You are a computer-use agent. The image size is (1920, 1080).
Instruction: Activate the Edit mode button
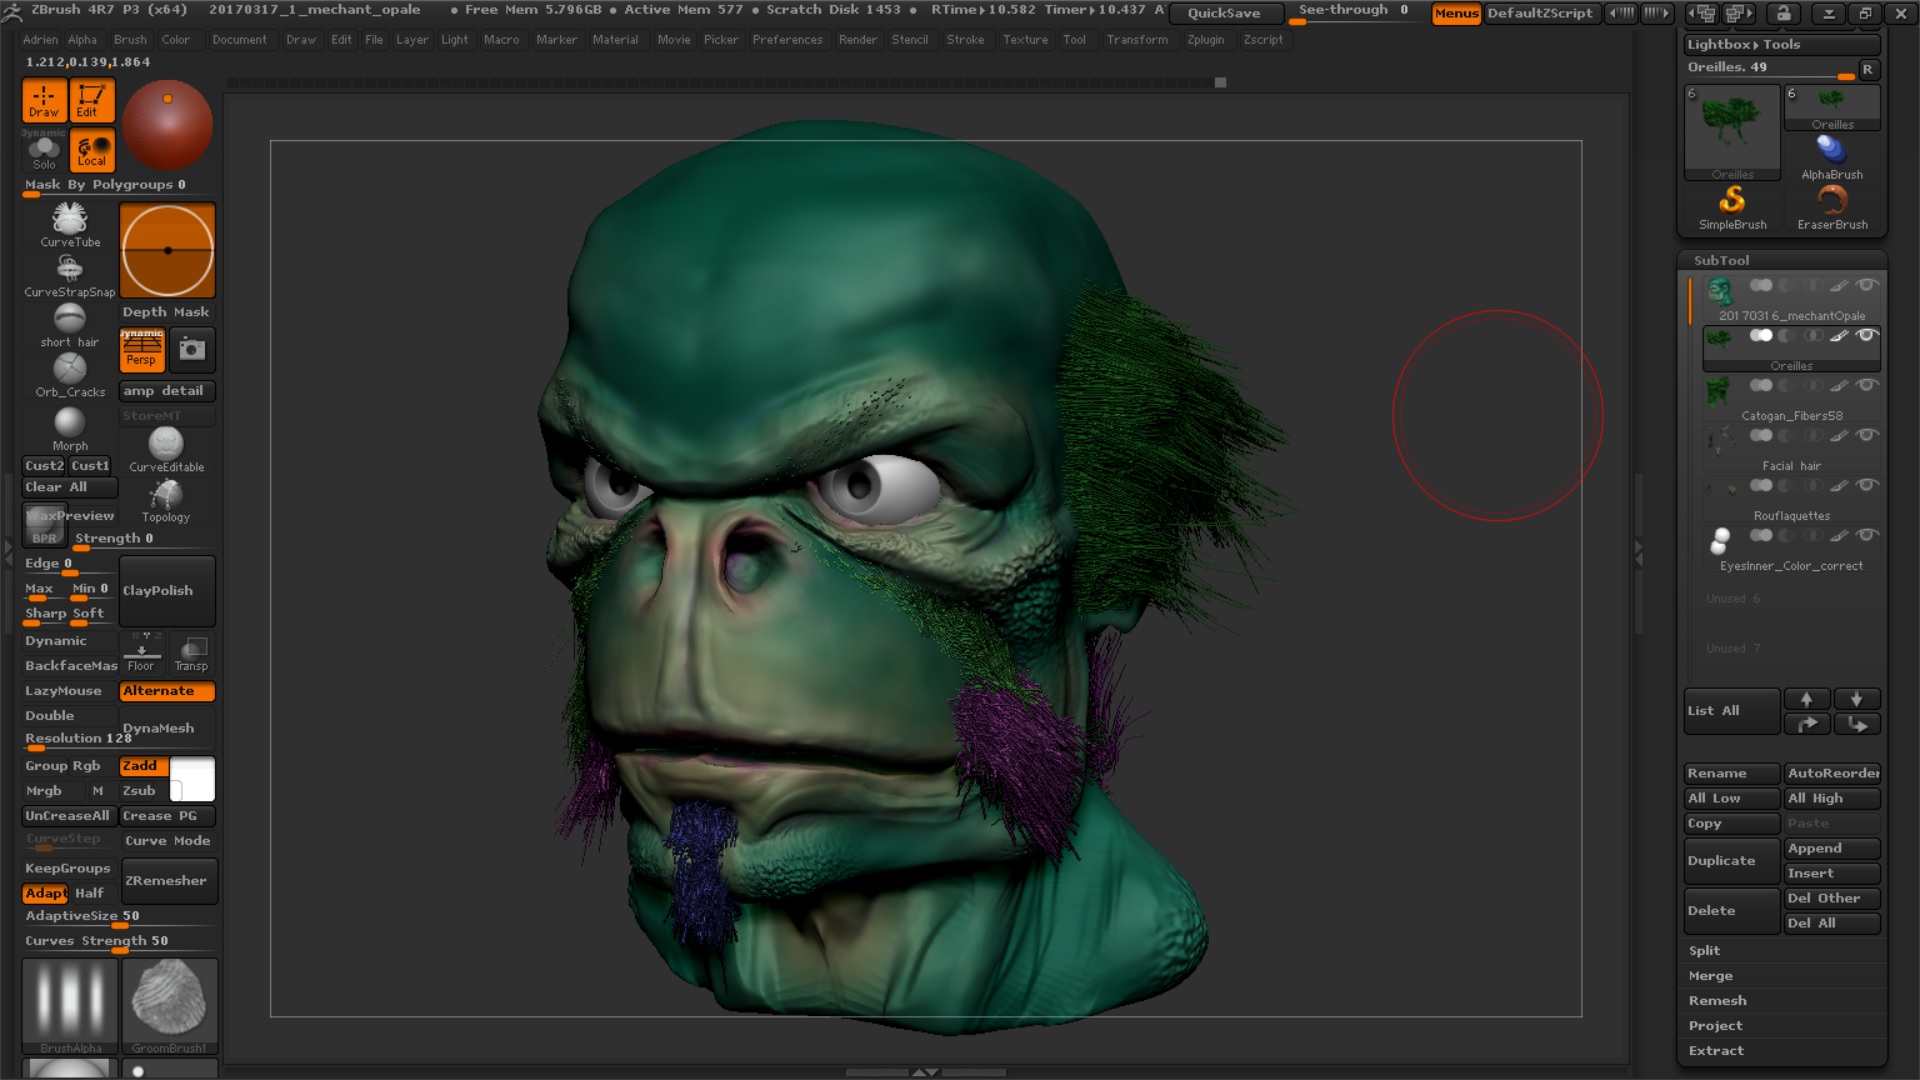[91, 101]
